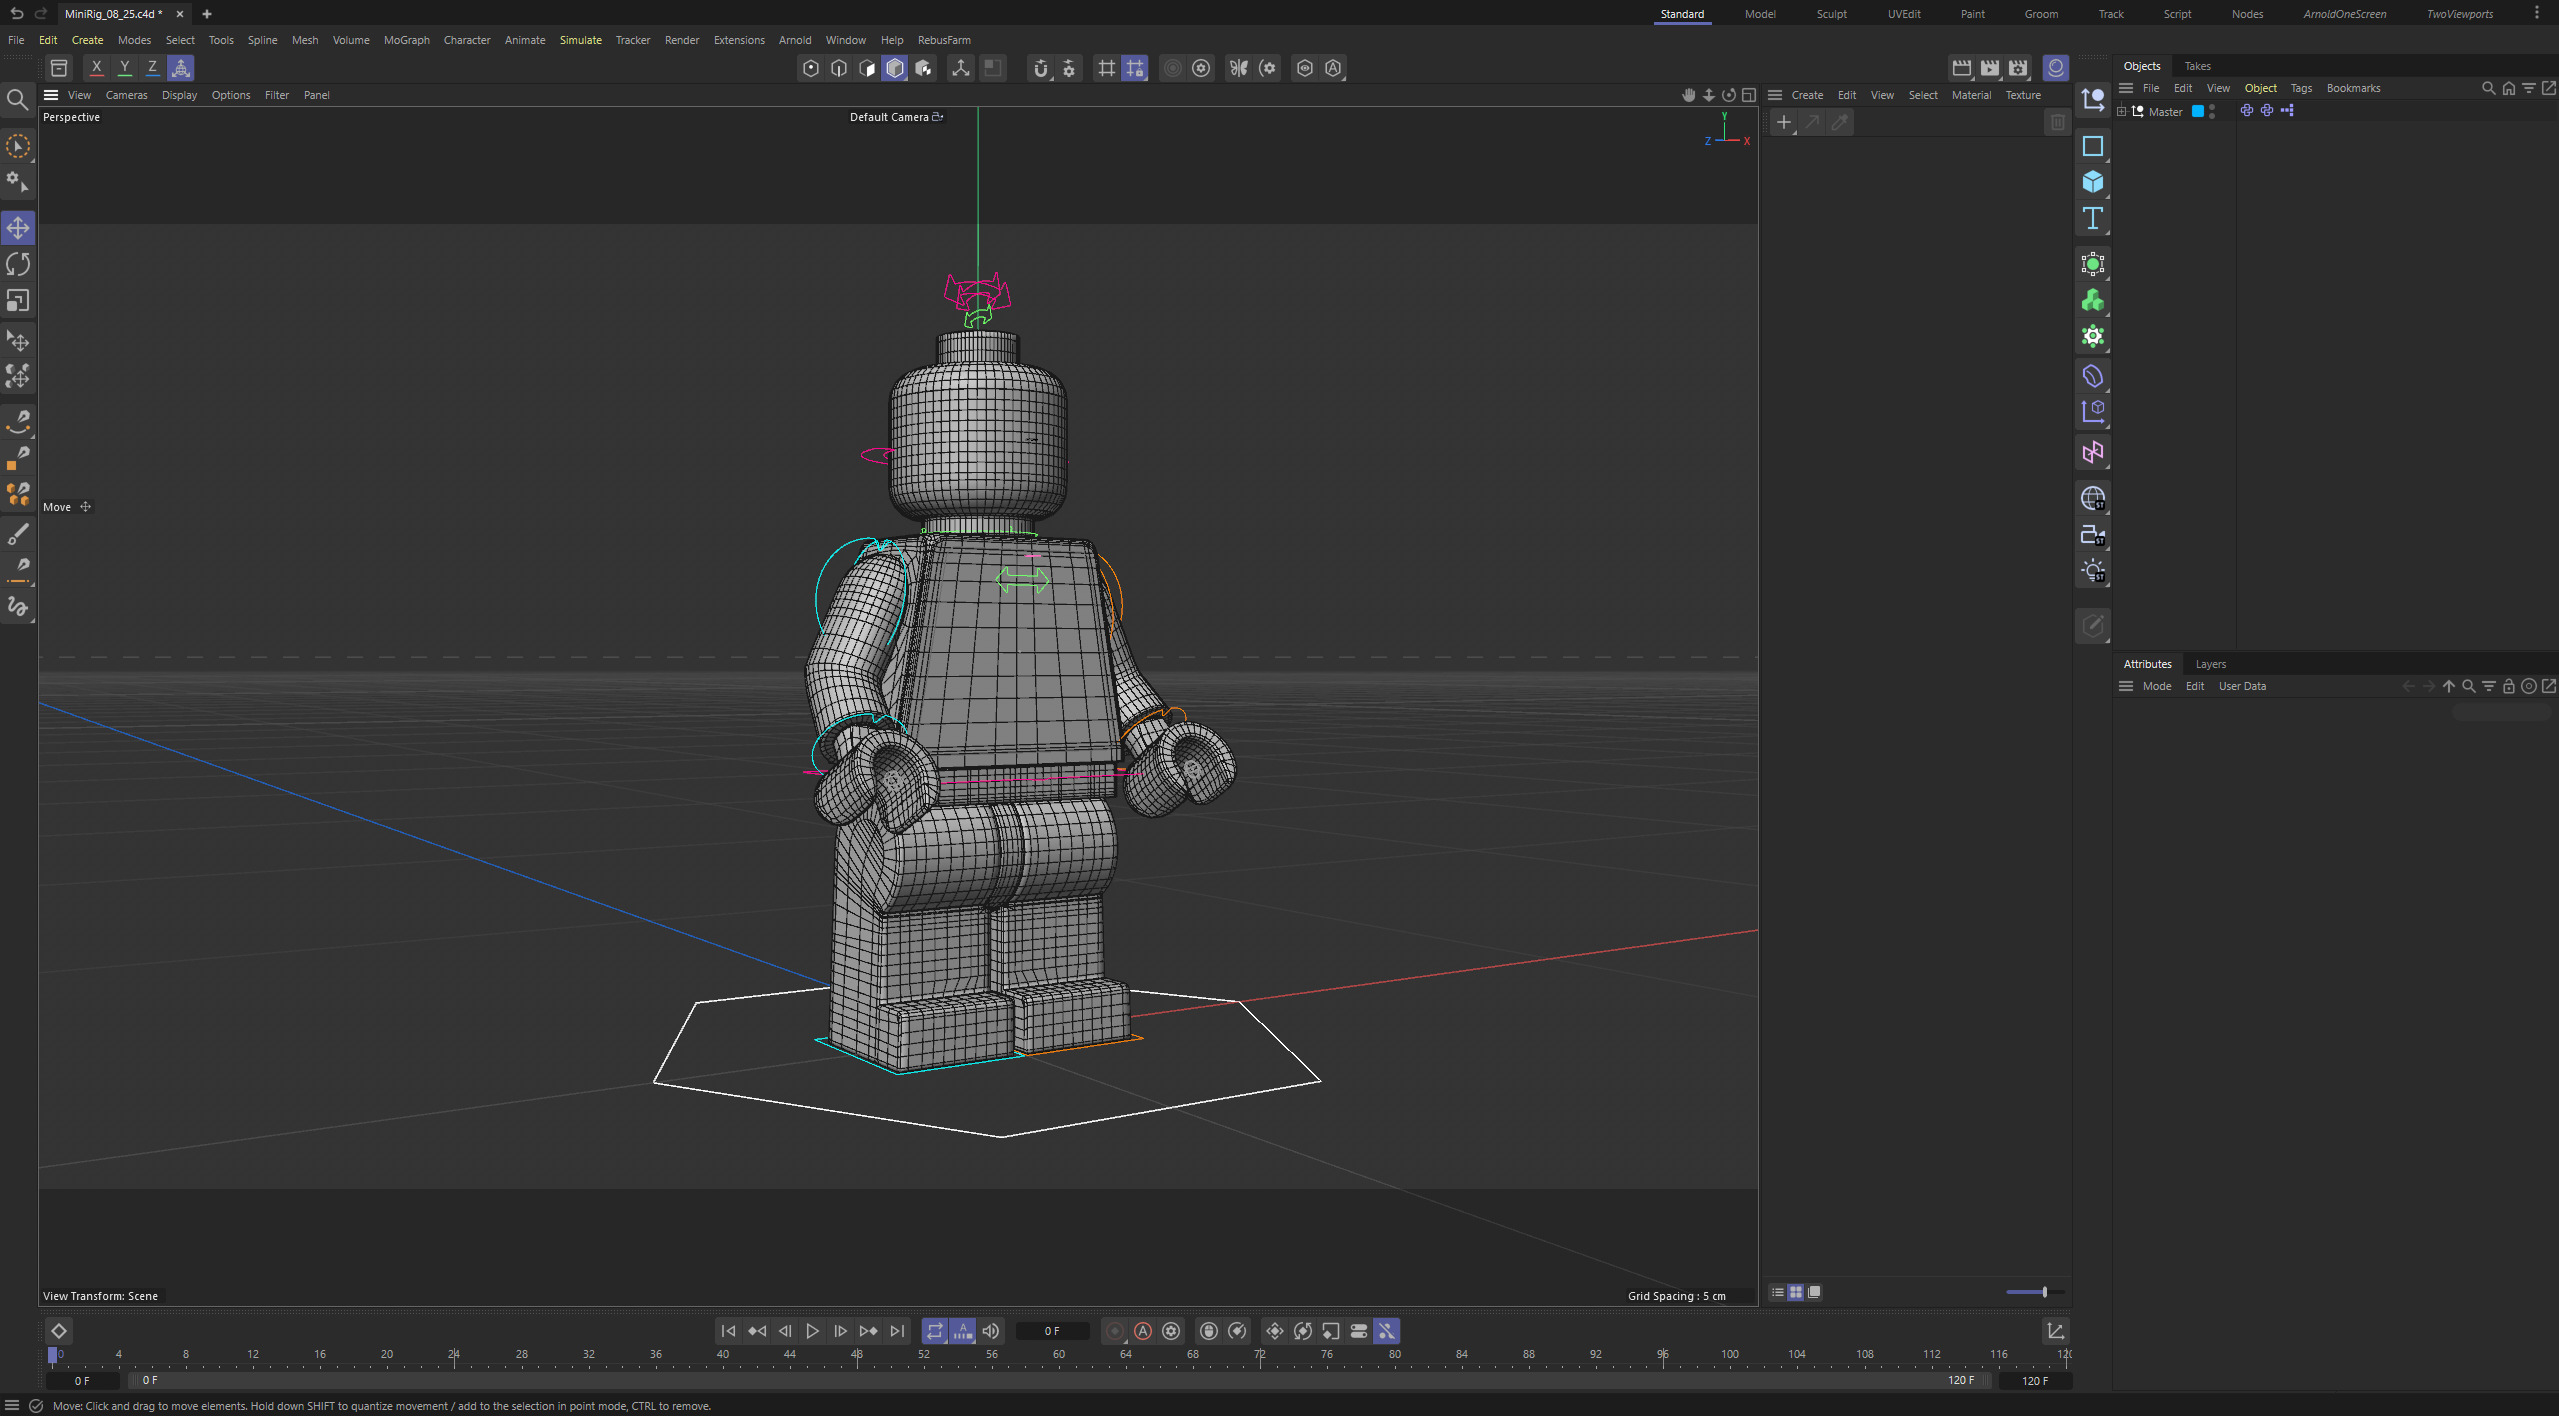This screenshot has width=2559, height=1416.
Task: Open viewport hamburger menu
Action: click(51, 95)
